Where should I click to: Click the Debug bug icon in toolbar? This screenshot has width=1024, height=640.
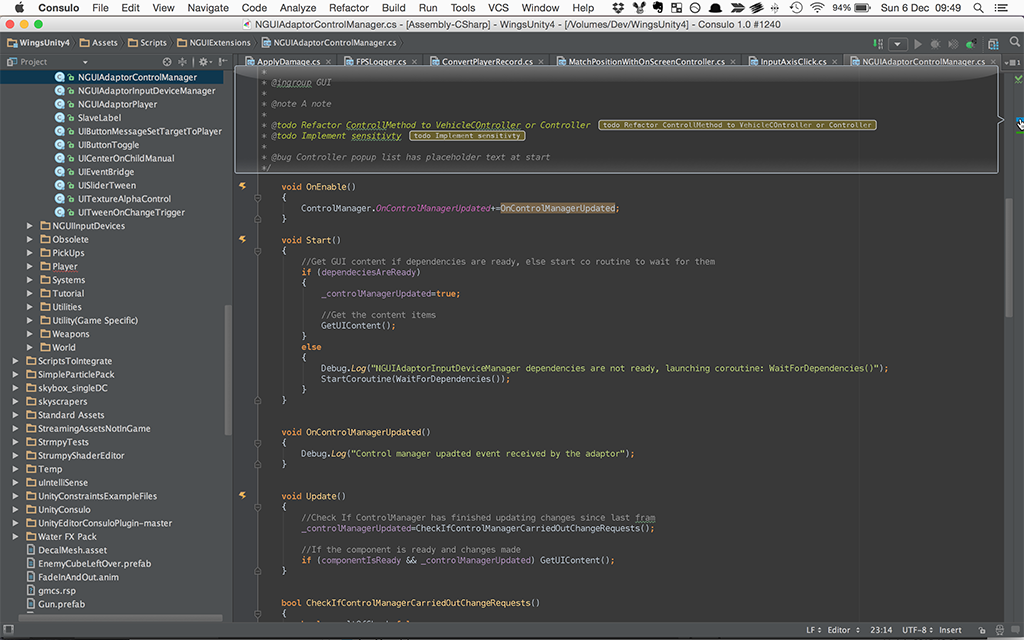[x=935, y=44]
